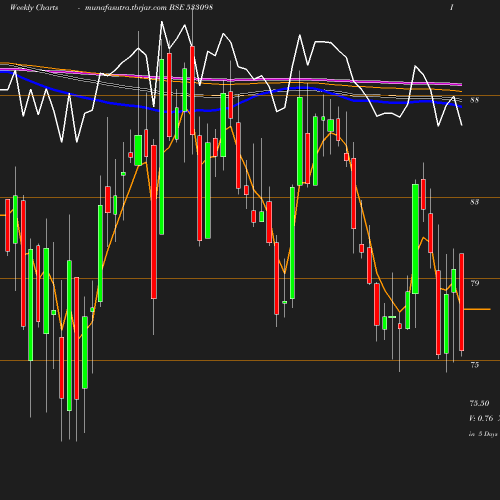Click the munafasutra.tbrjar.com BSE 533098 label
Image resolution: width=500 pixels, height=500 pixels.
(149, 8)
